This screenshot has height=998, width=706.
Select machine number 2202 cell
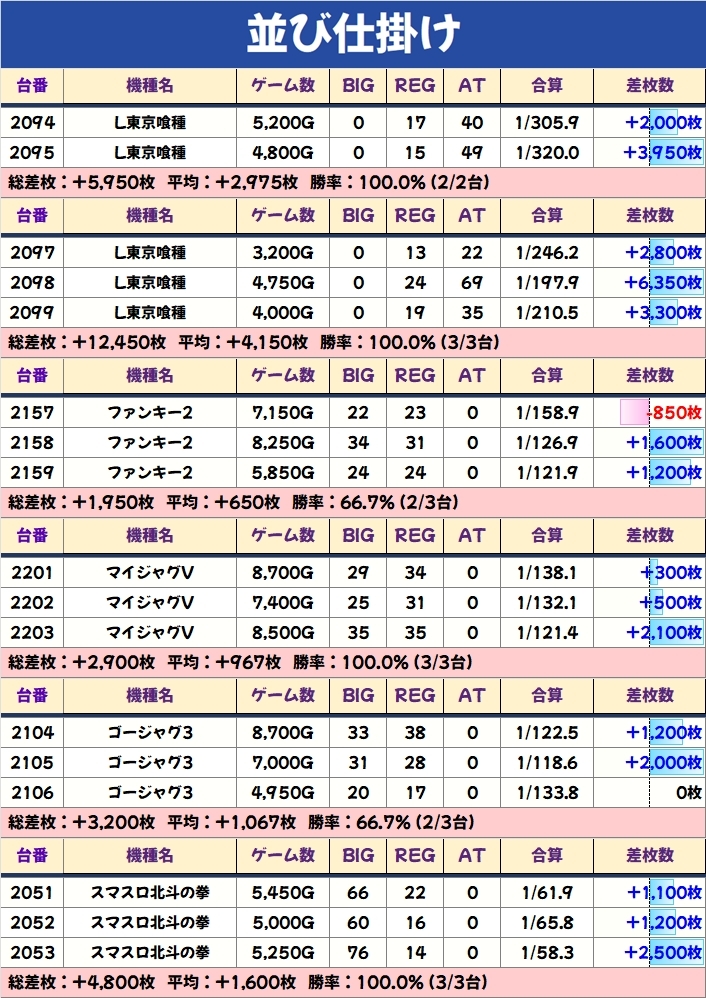[32, 603]
